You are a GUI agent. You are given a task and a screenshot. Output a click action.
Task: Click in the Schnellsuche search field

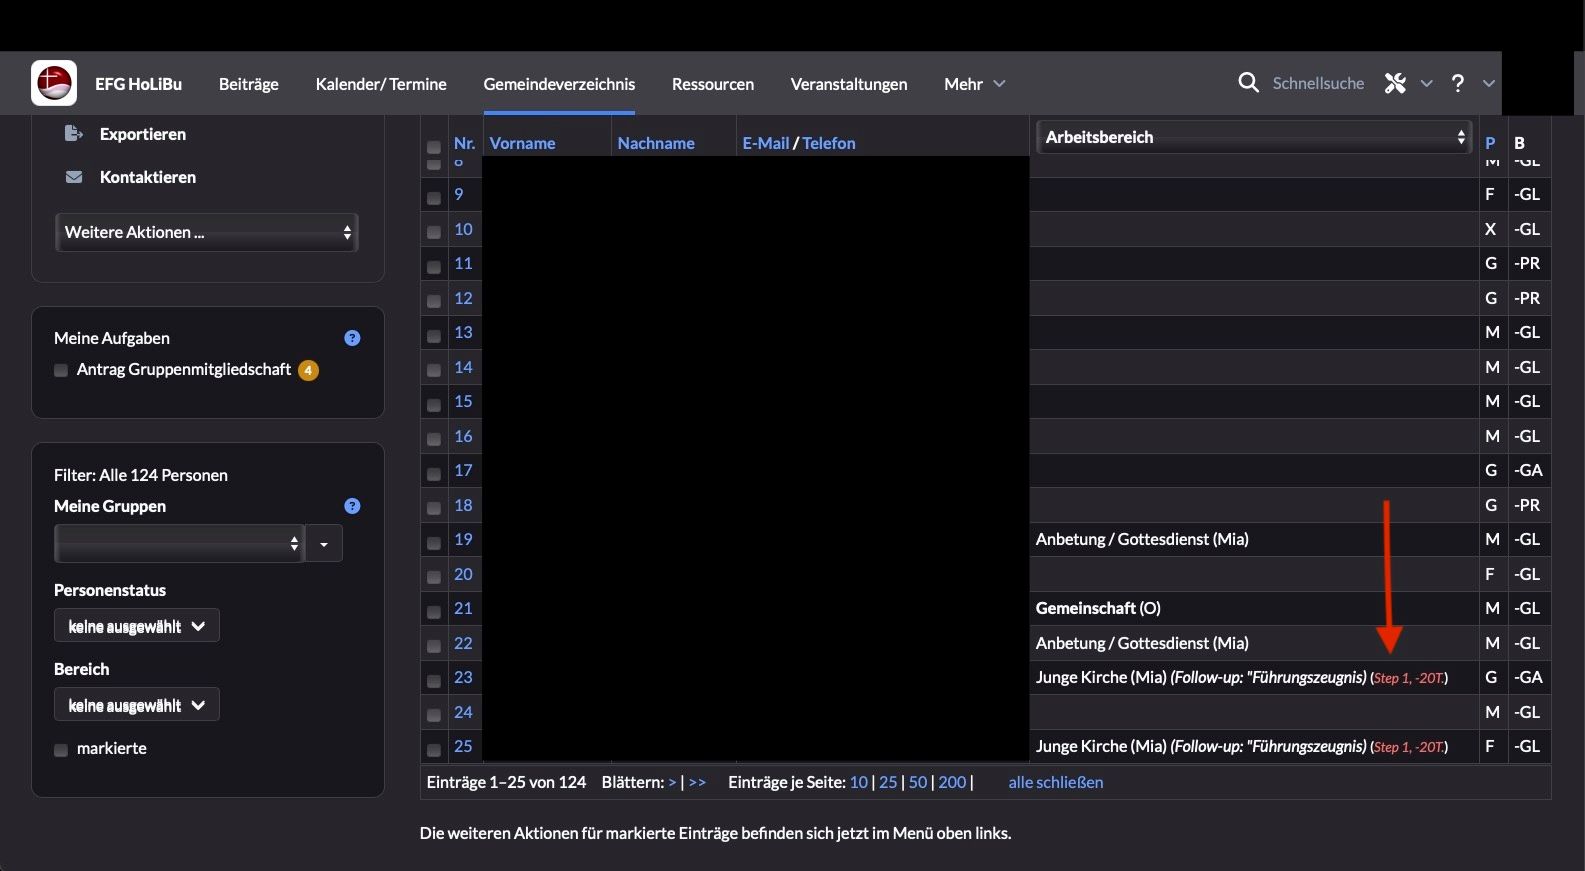[x=1318, y=84]
